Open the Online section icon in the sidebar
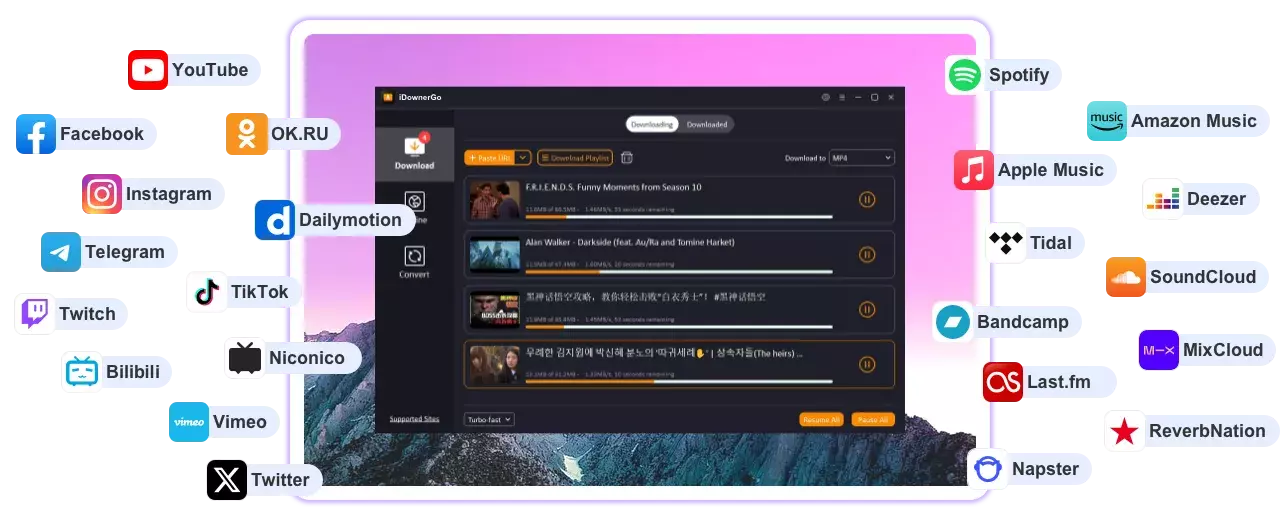 pos(414,203)
